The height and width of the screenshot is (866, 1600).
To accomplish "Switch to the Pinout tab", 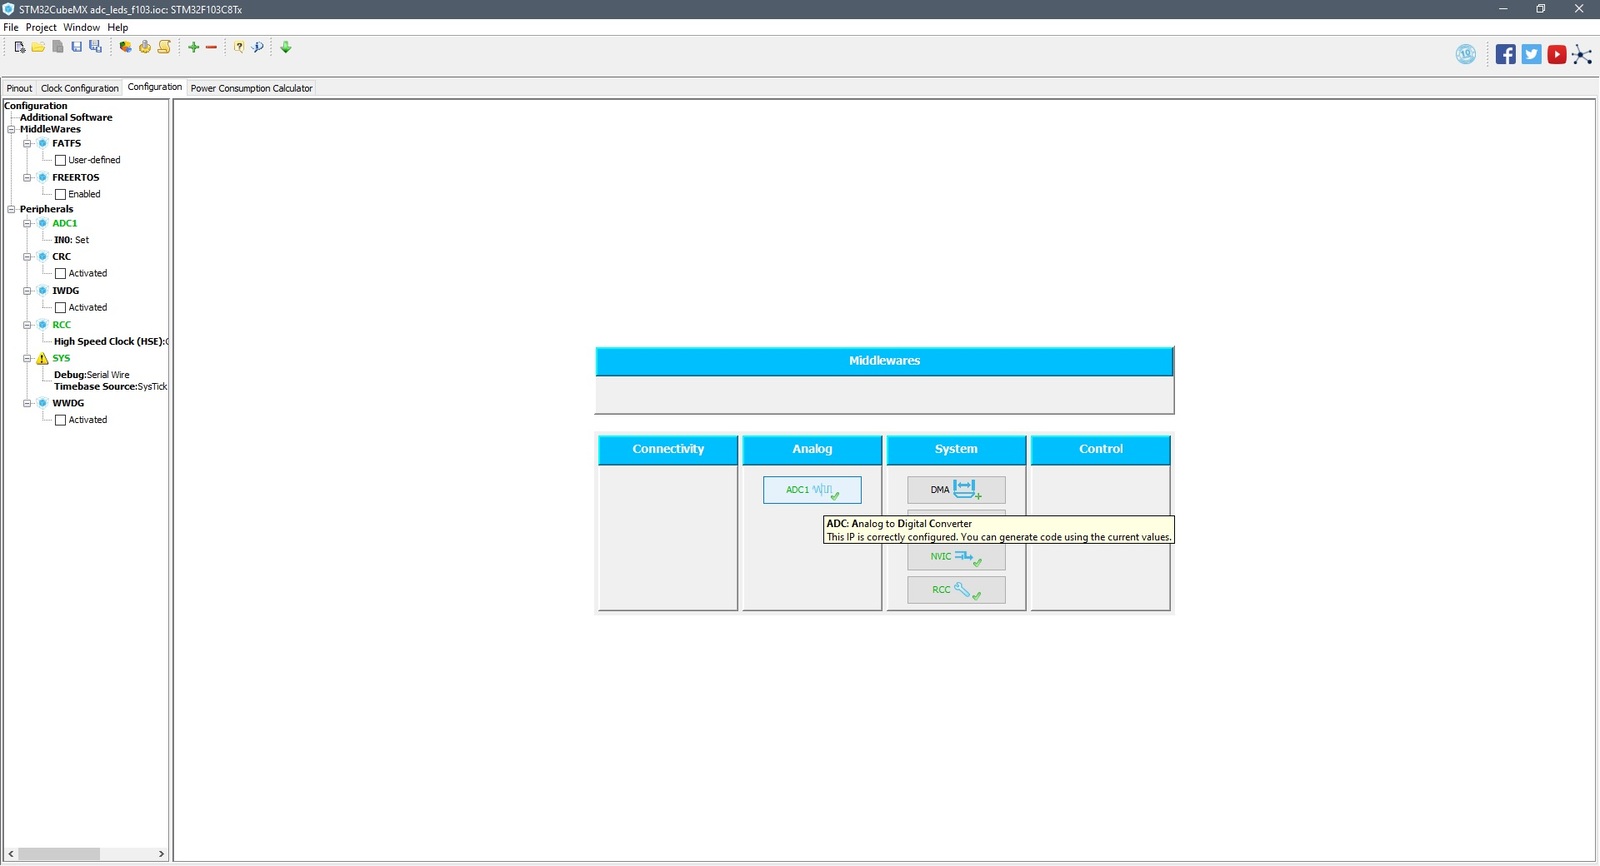I will (19, 88).
